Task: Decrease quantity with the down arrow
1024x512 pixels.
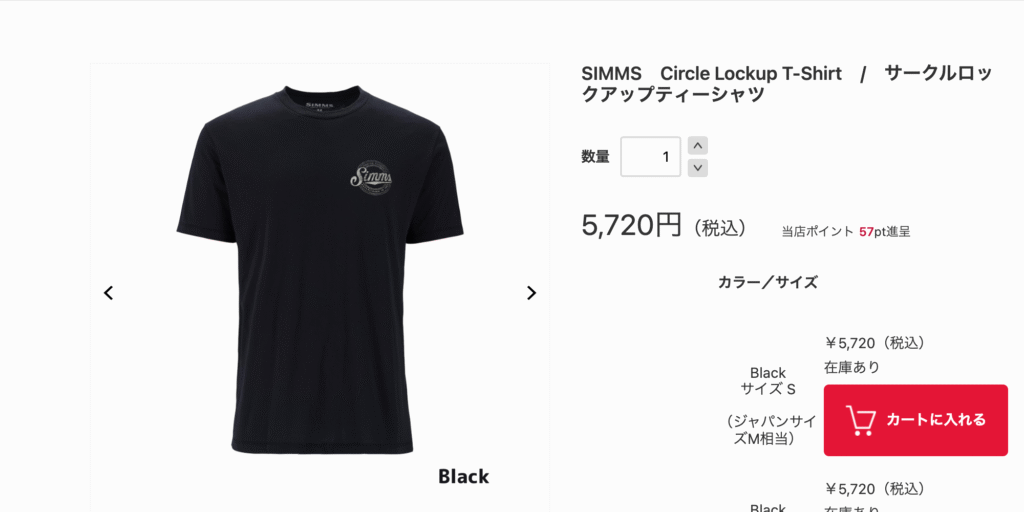Action: click(x=698, y=168)
